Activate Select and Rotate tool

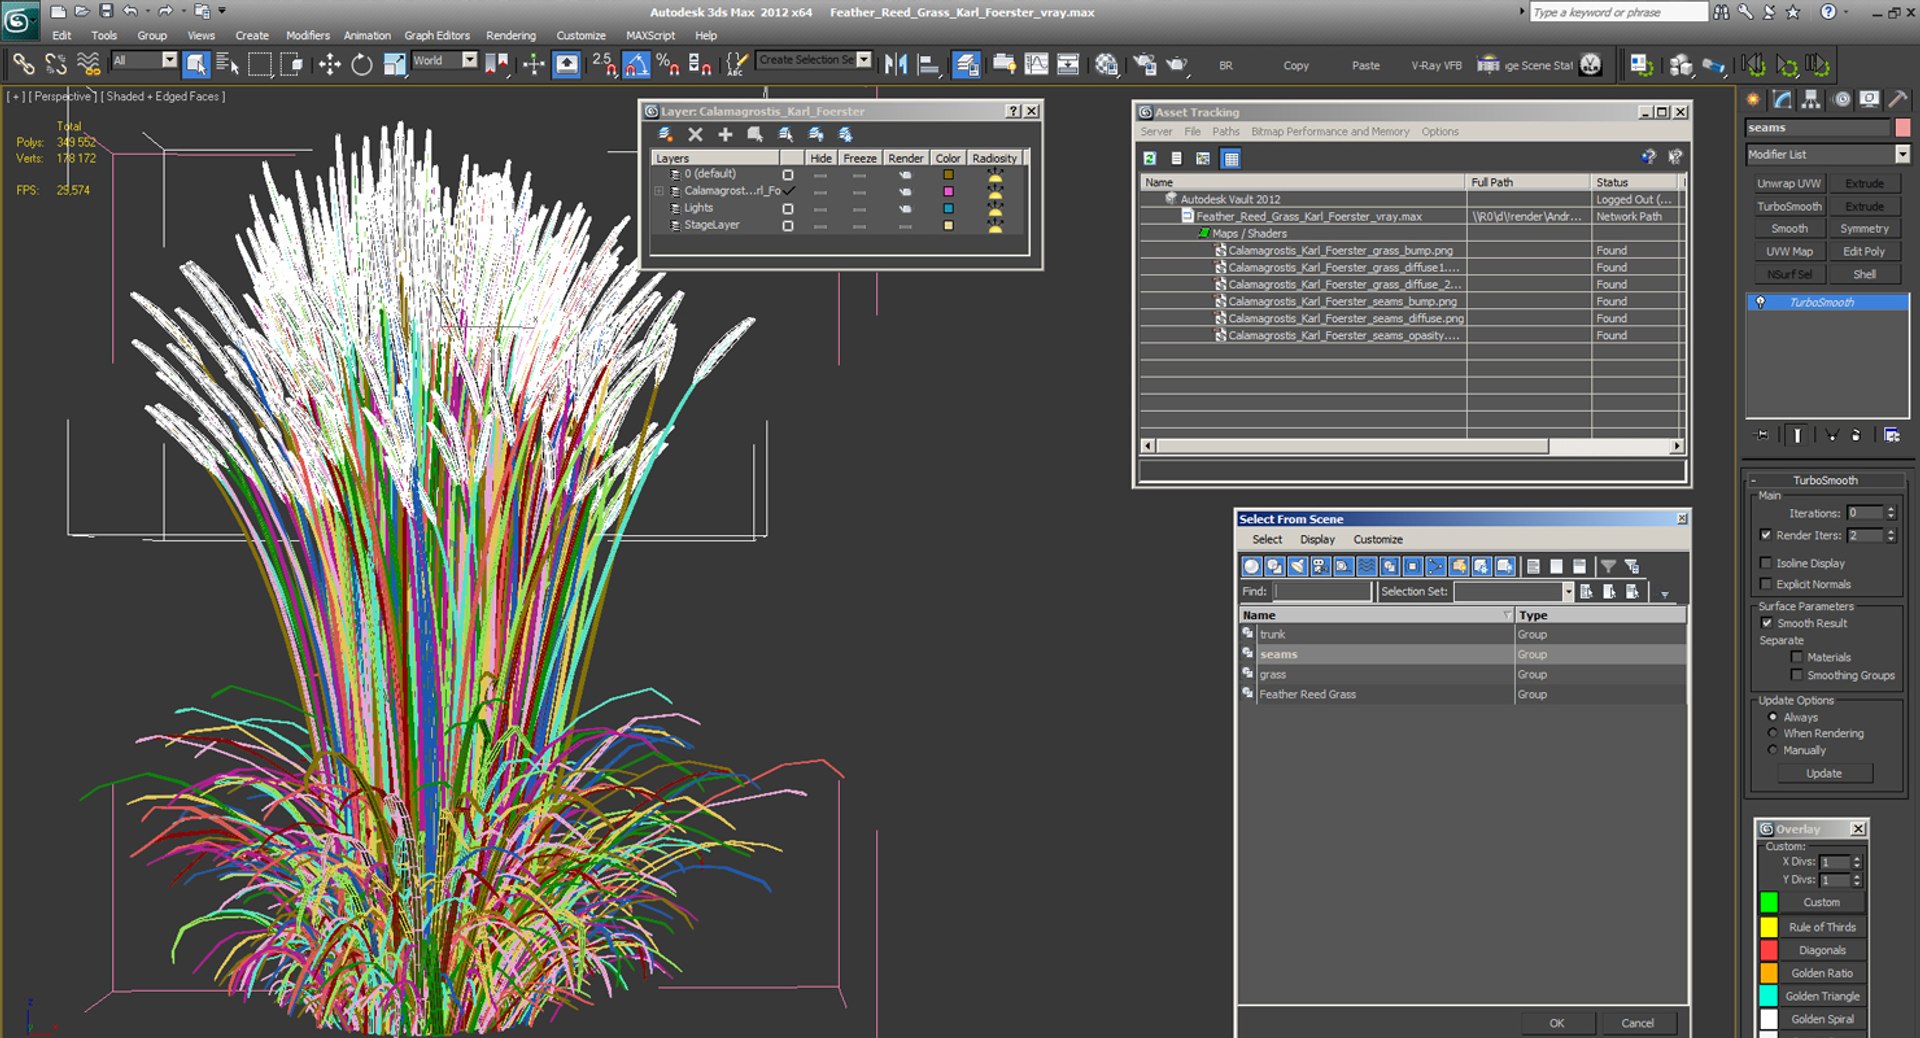tap(362, 65)
